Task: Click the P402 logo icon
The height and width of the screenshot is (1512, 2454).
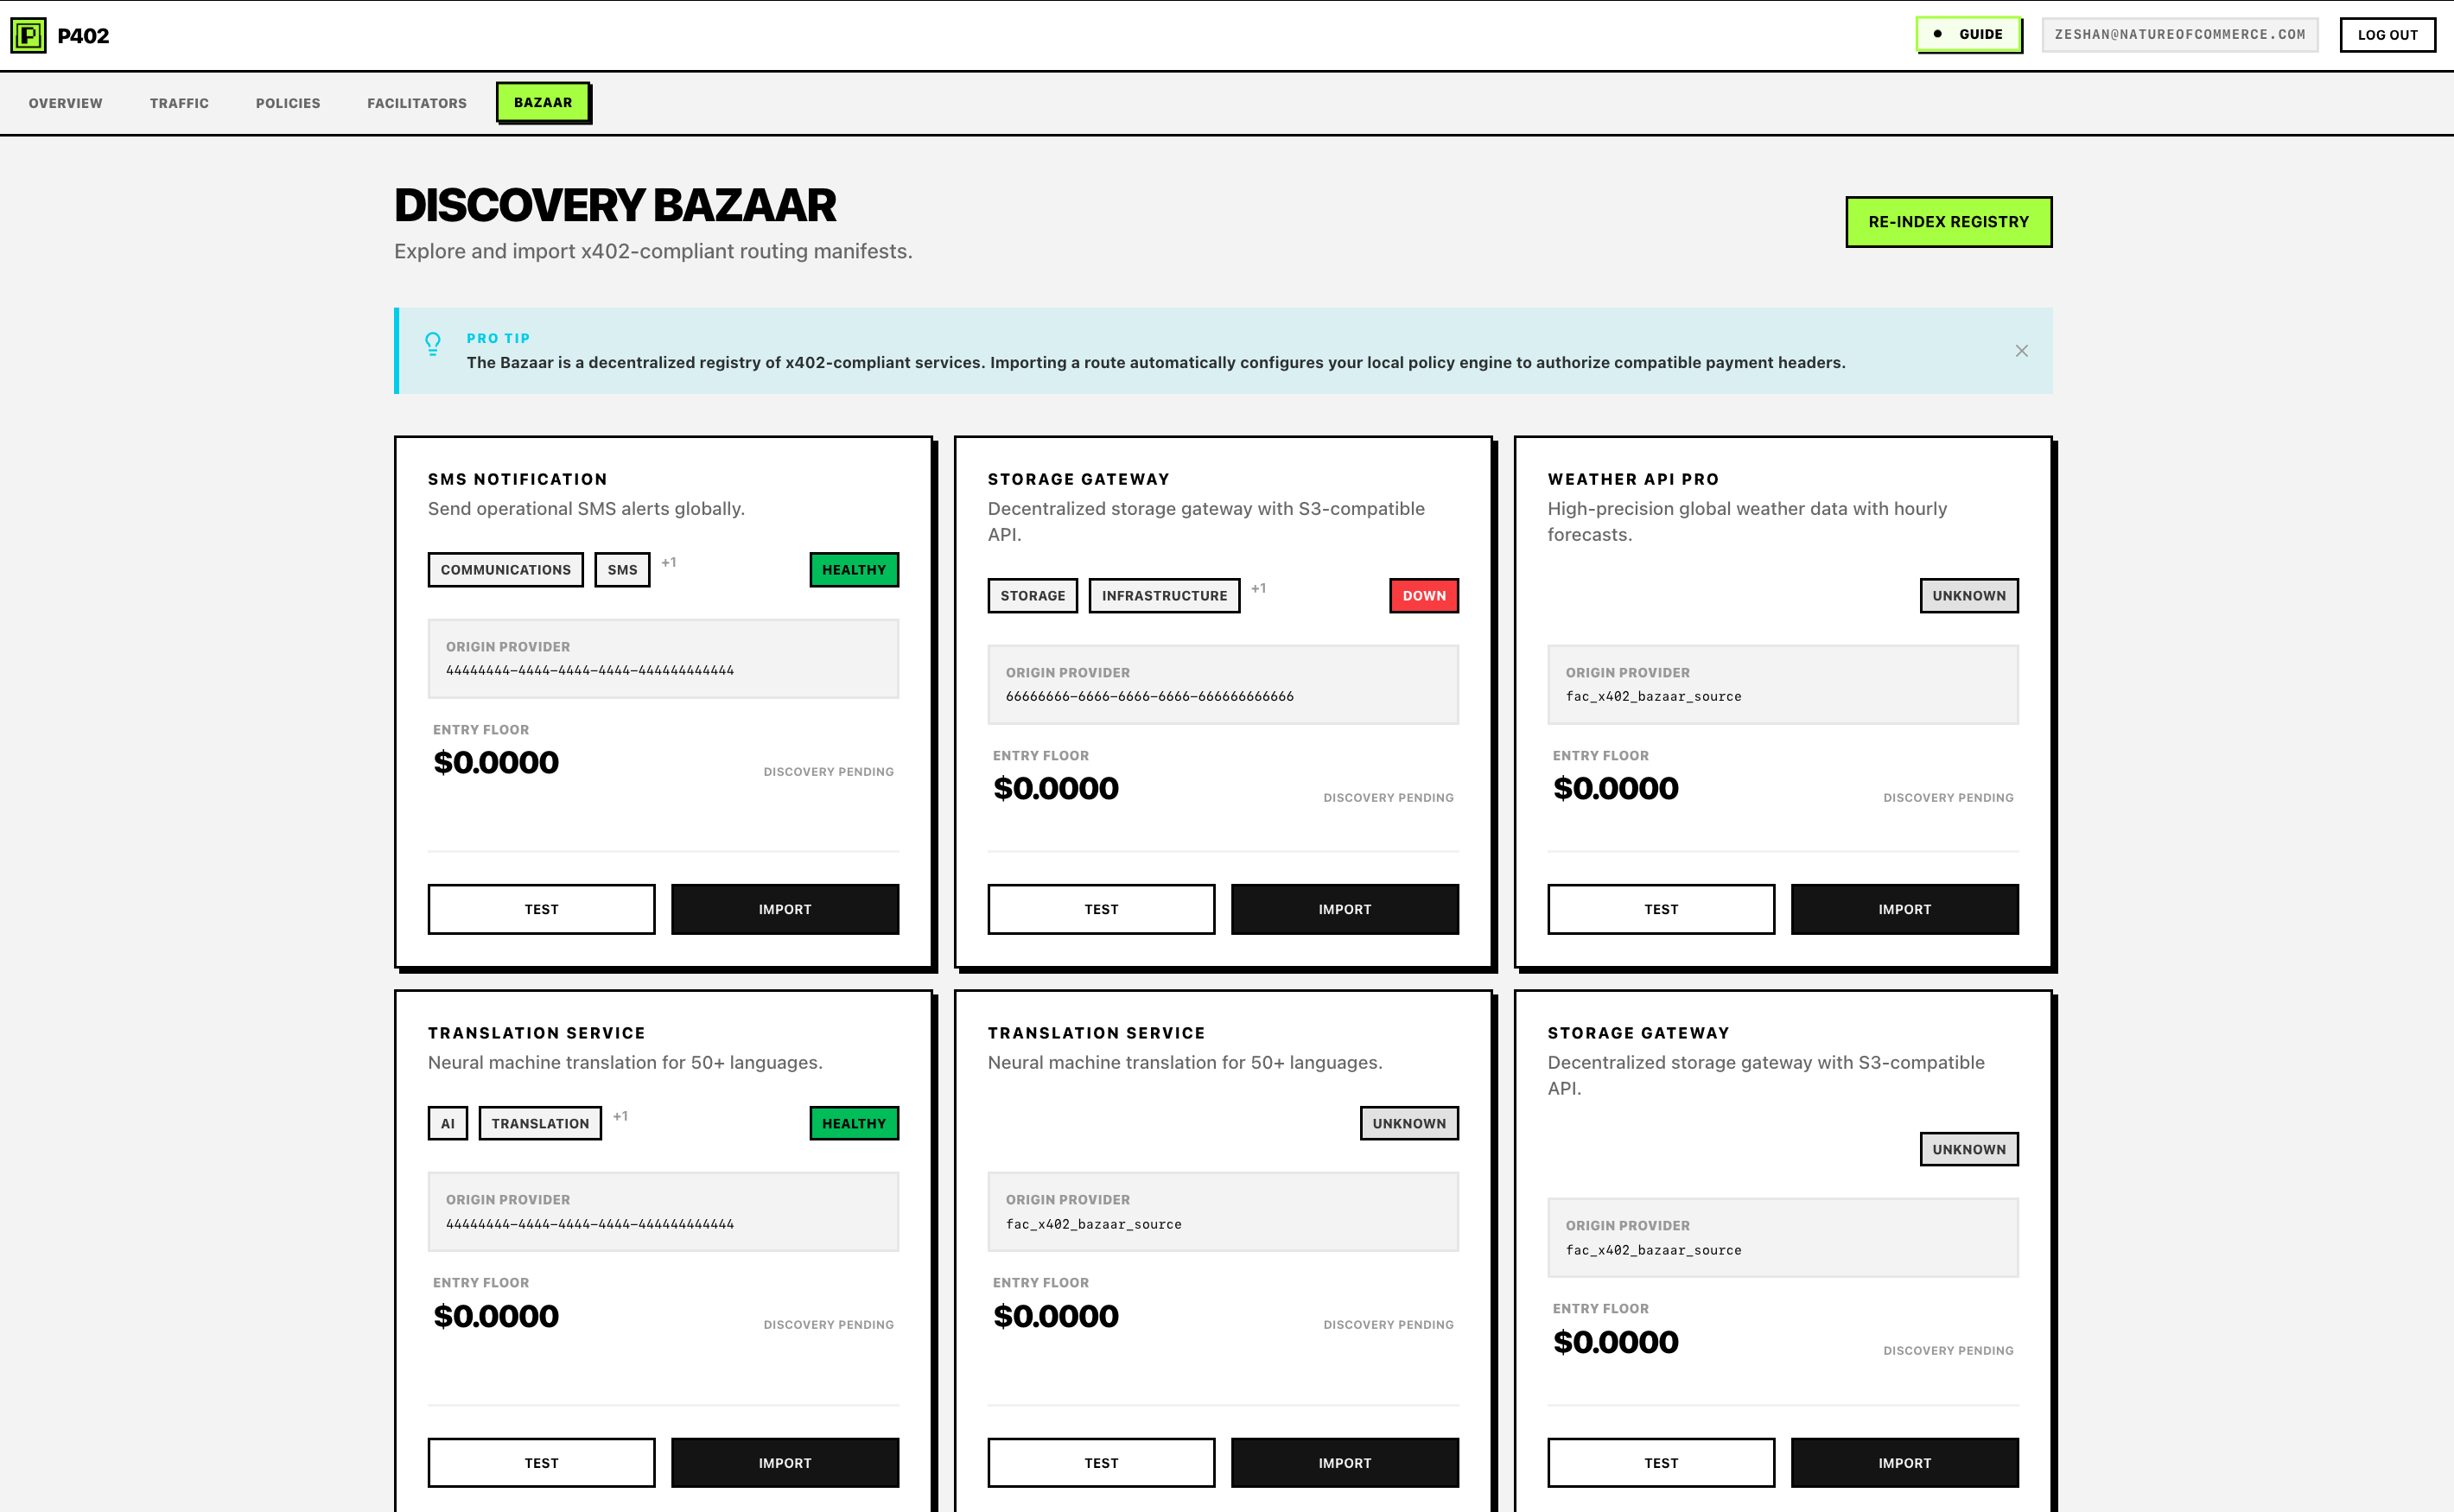Action: coord(29,35)
